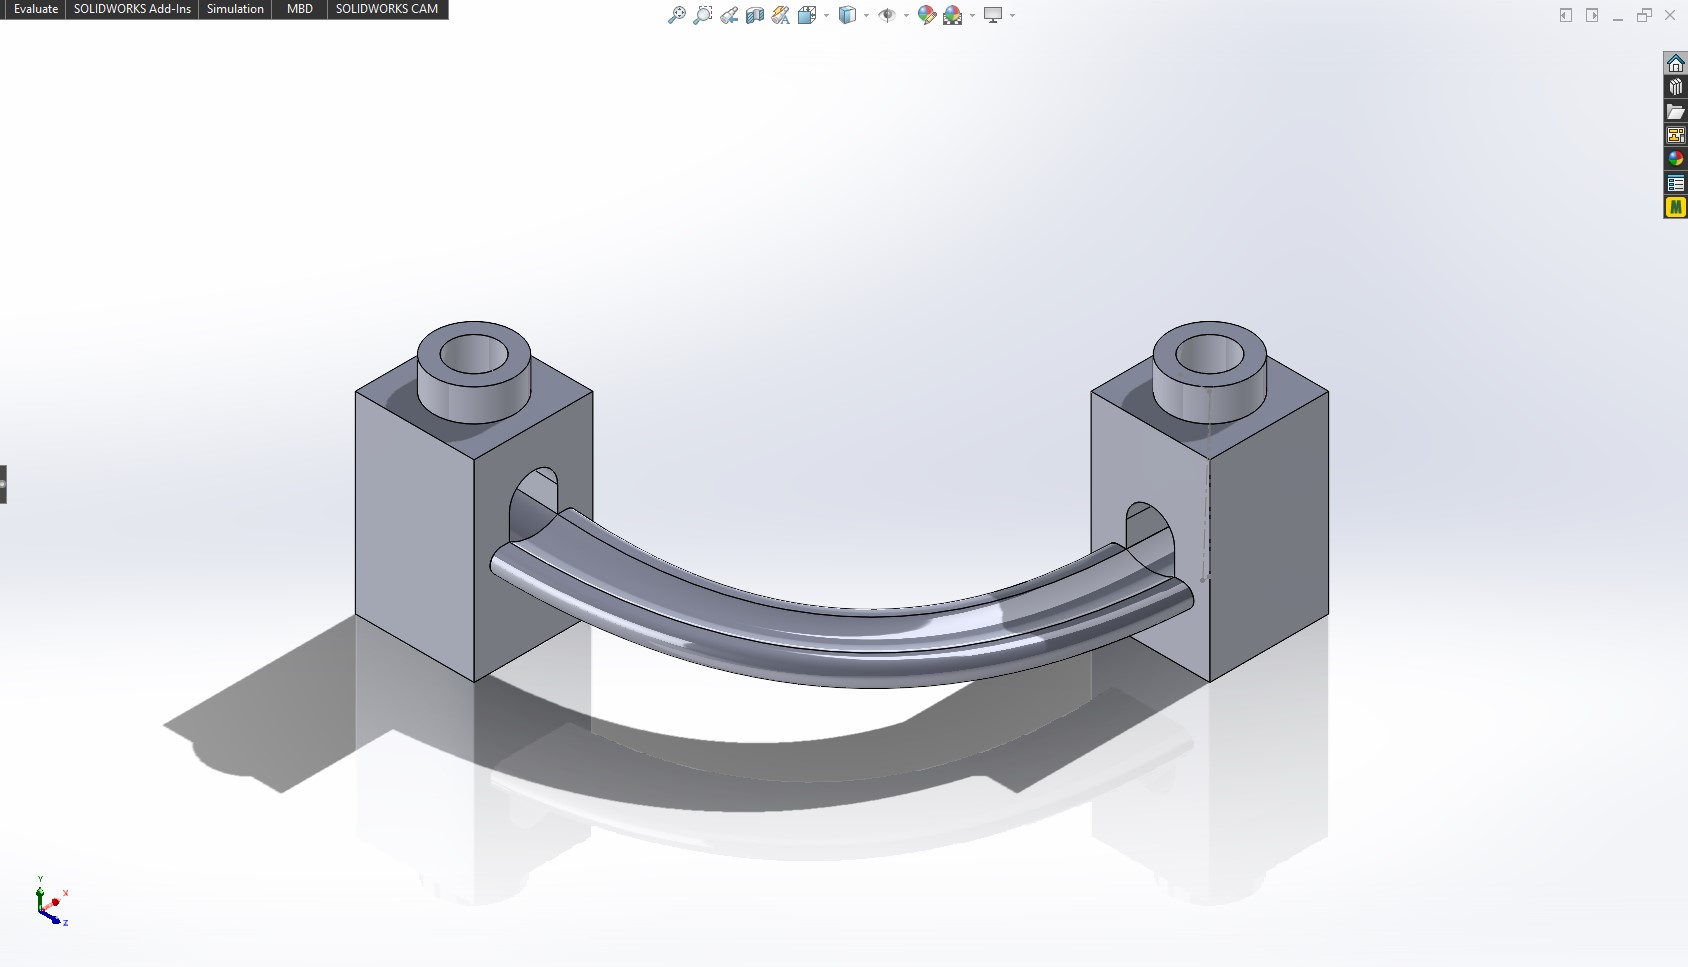
Task: Switch to SOLIDWORKS CAM tab
Action: (387, 9)
